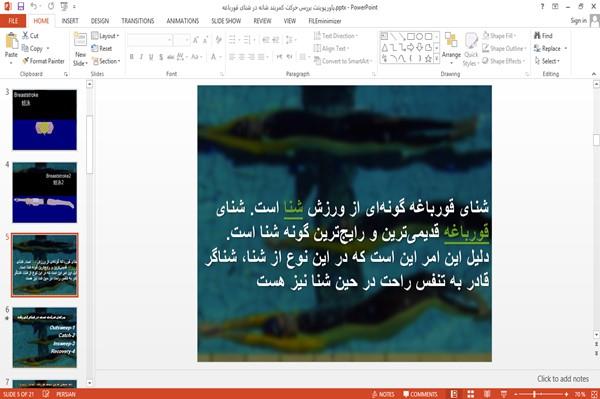Screen dimensions: 600x399
Task: Click the Save icon in quick access toolbar
Action: point(21,7)
